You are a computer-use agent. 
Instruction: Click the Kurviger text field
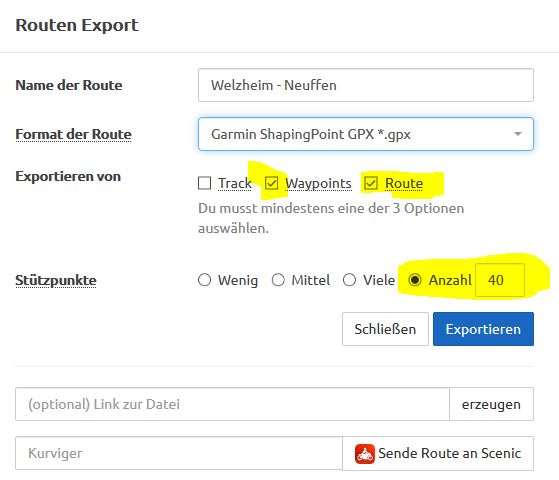point(179,453)
